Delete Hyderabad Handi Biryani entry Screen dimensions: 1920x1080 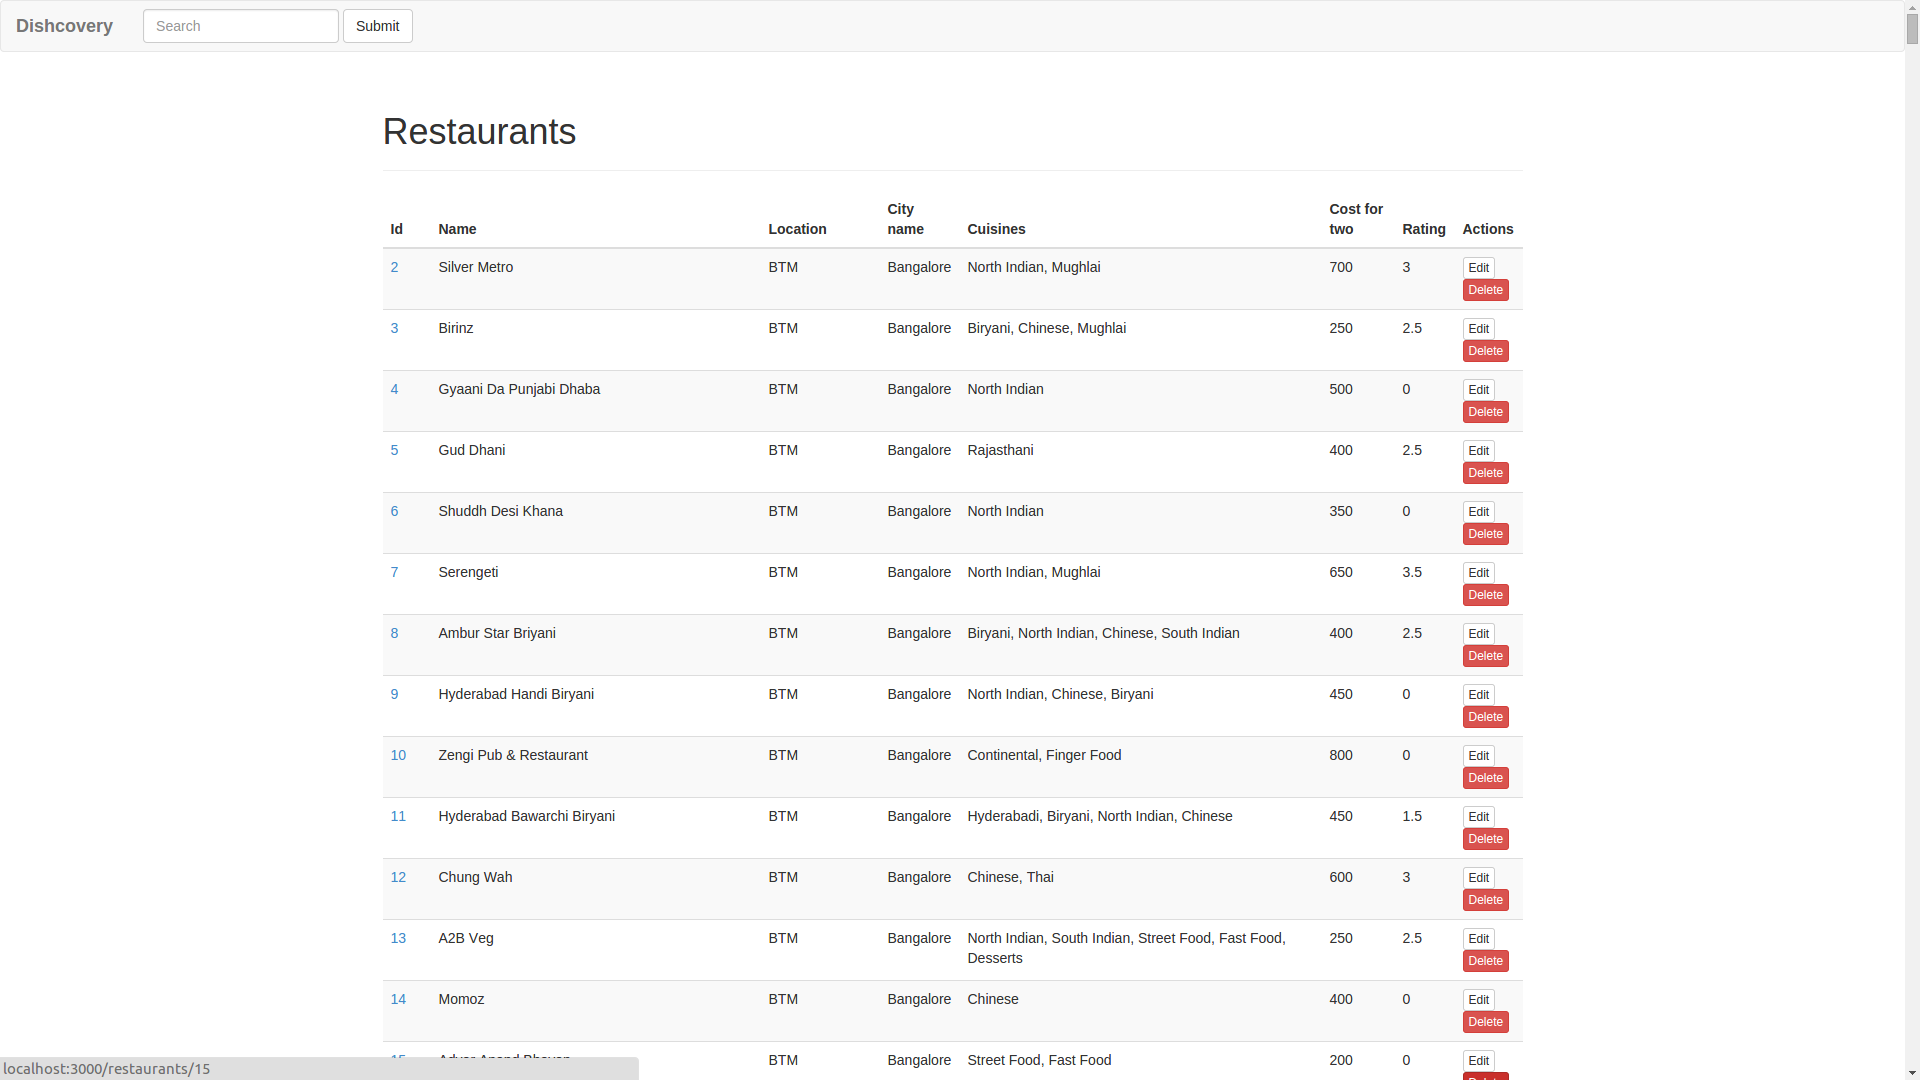1485,717
